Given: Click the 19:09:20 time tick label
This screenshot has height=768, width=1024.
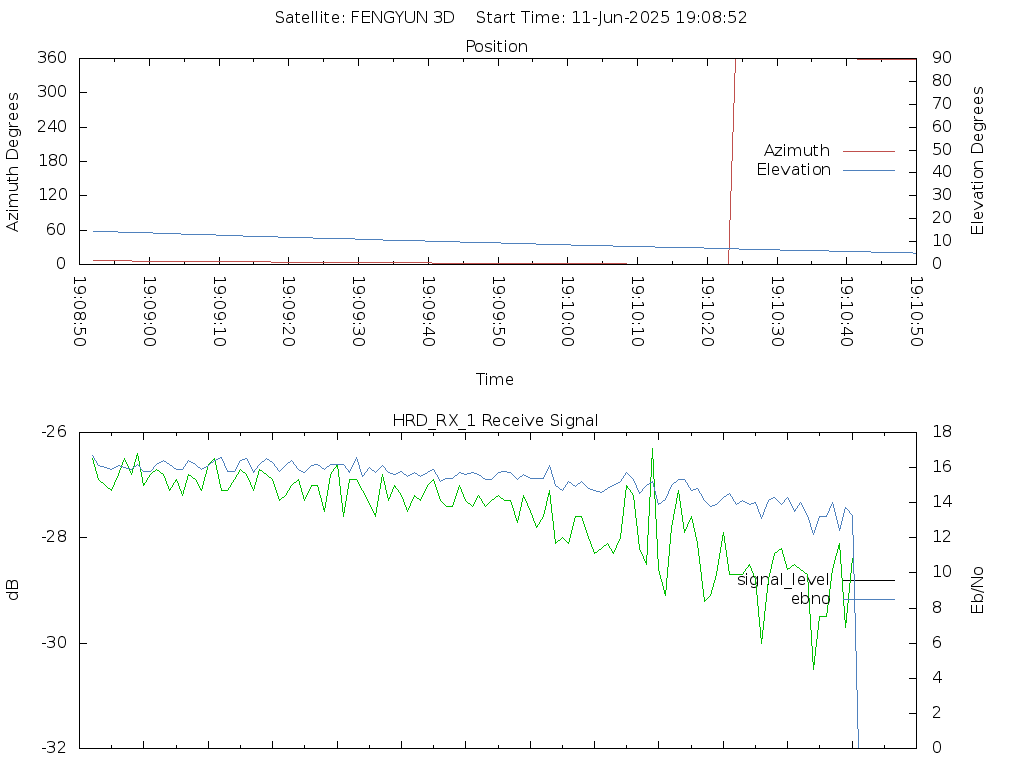Looking at the screenshot, I should click(289, 312).
